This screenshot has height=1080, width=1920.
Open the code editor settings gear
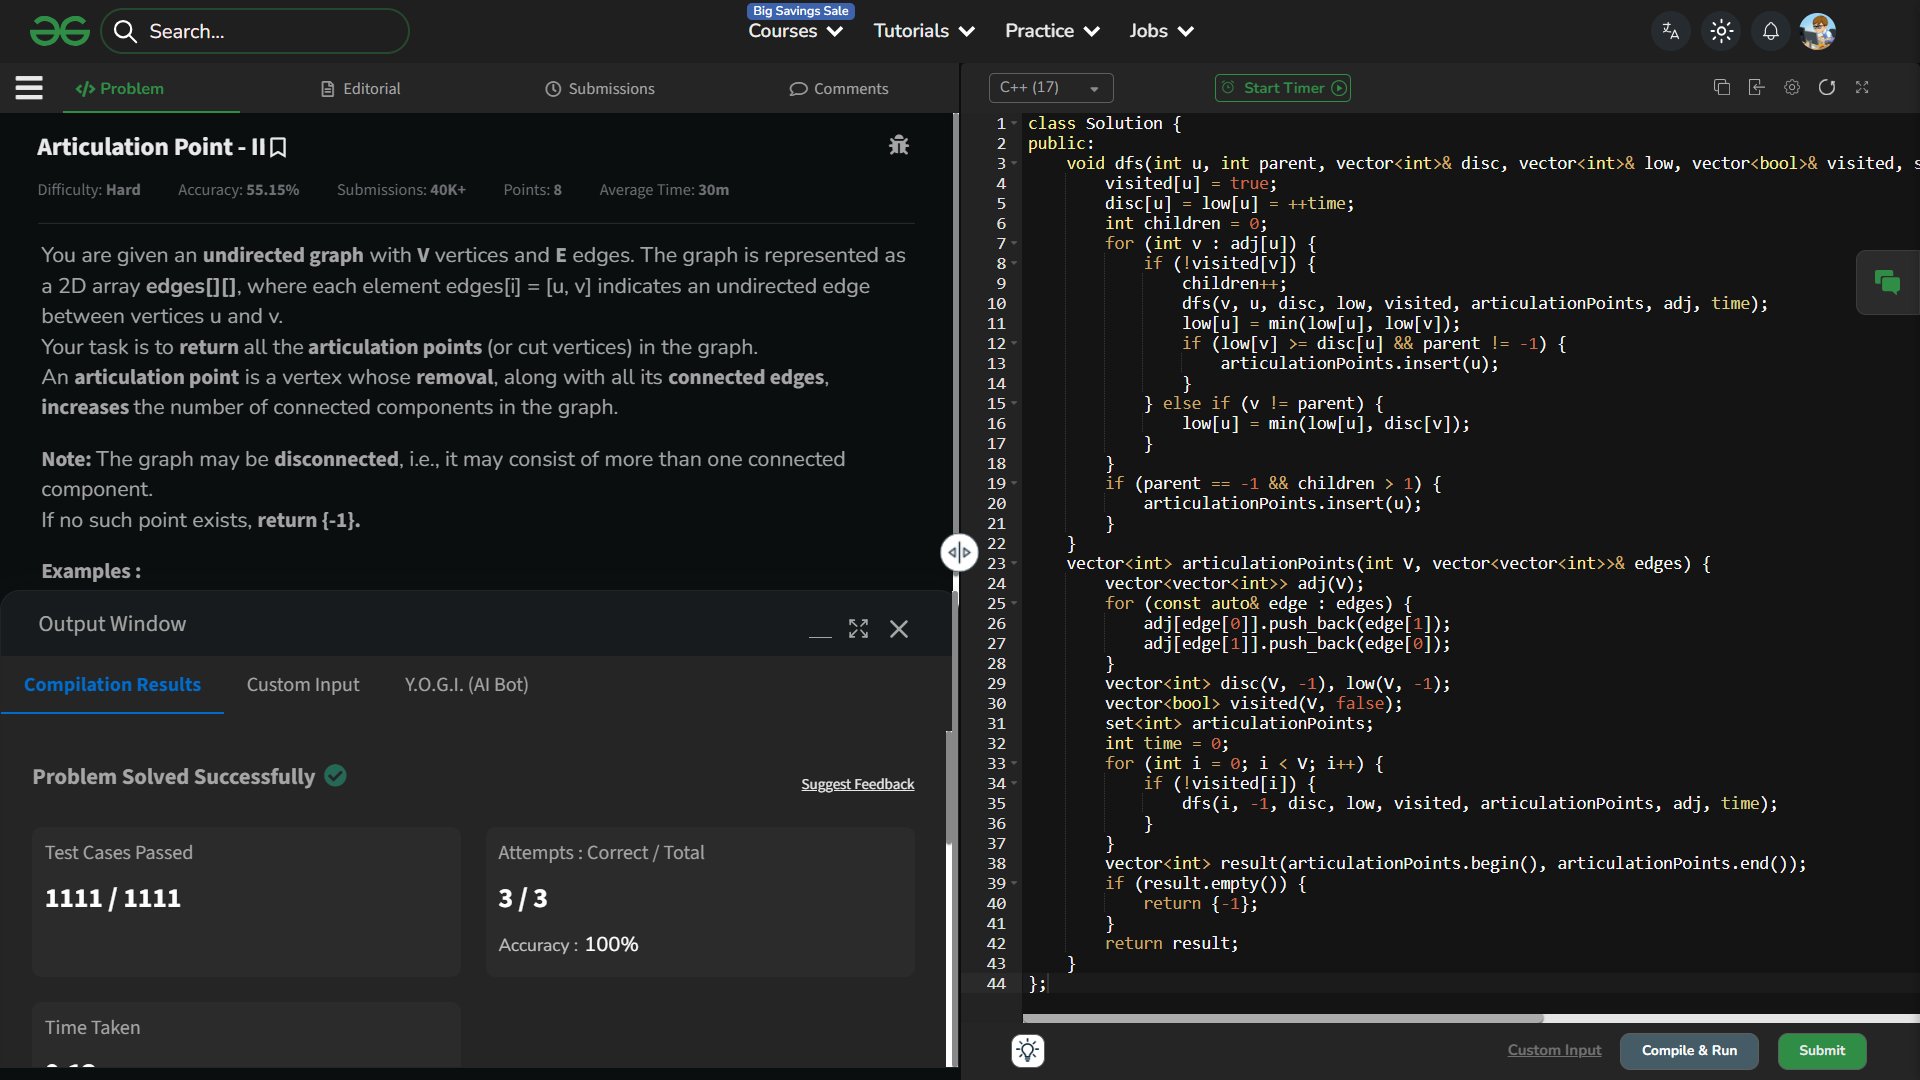tap(1792, 88)
